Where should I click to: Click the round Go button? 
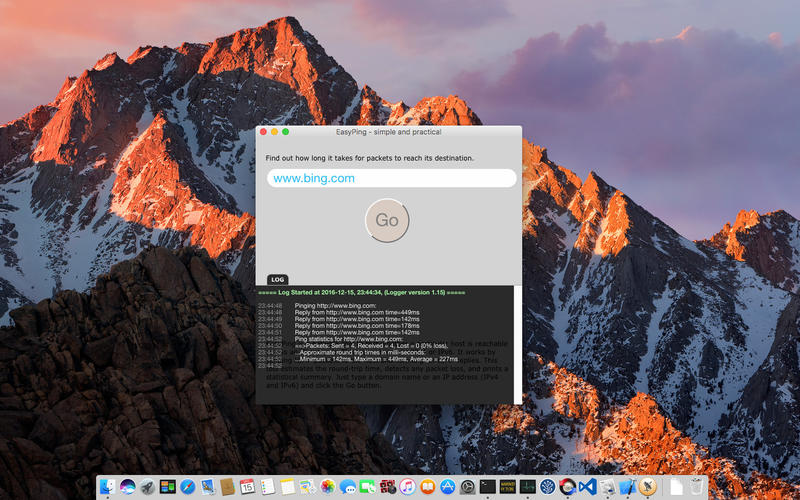(x=387, y=220)
